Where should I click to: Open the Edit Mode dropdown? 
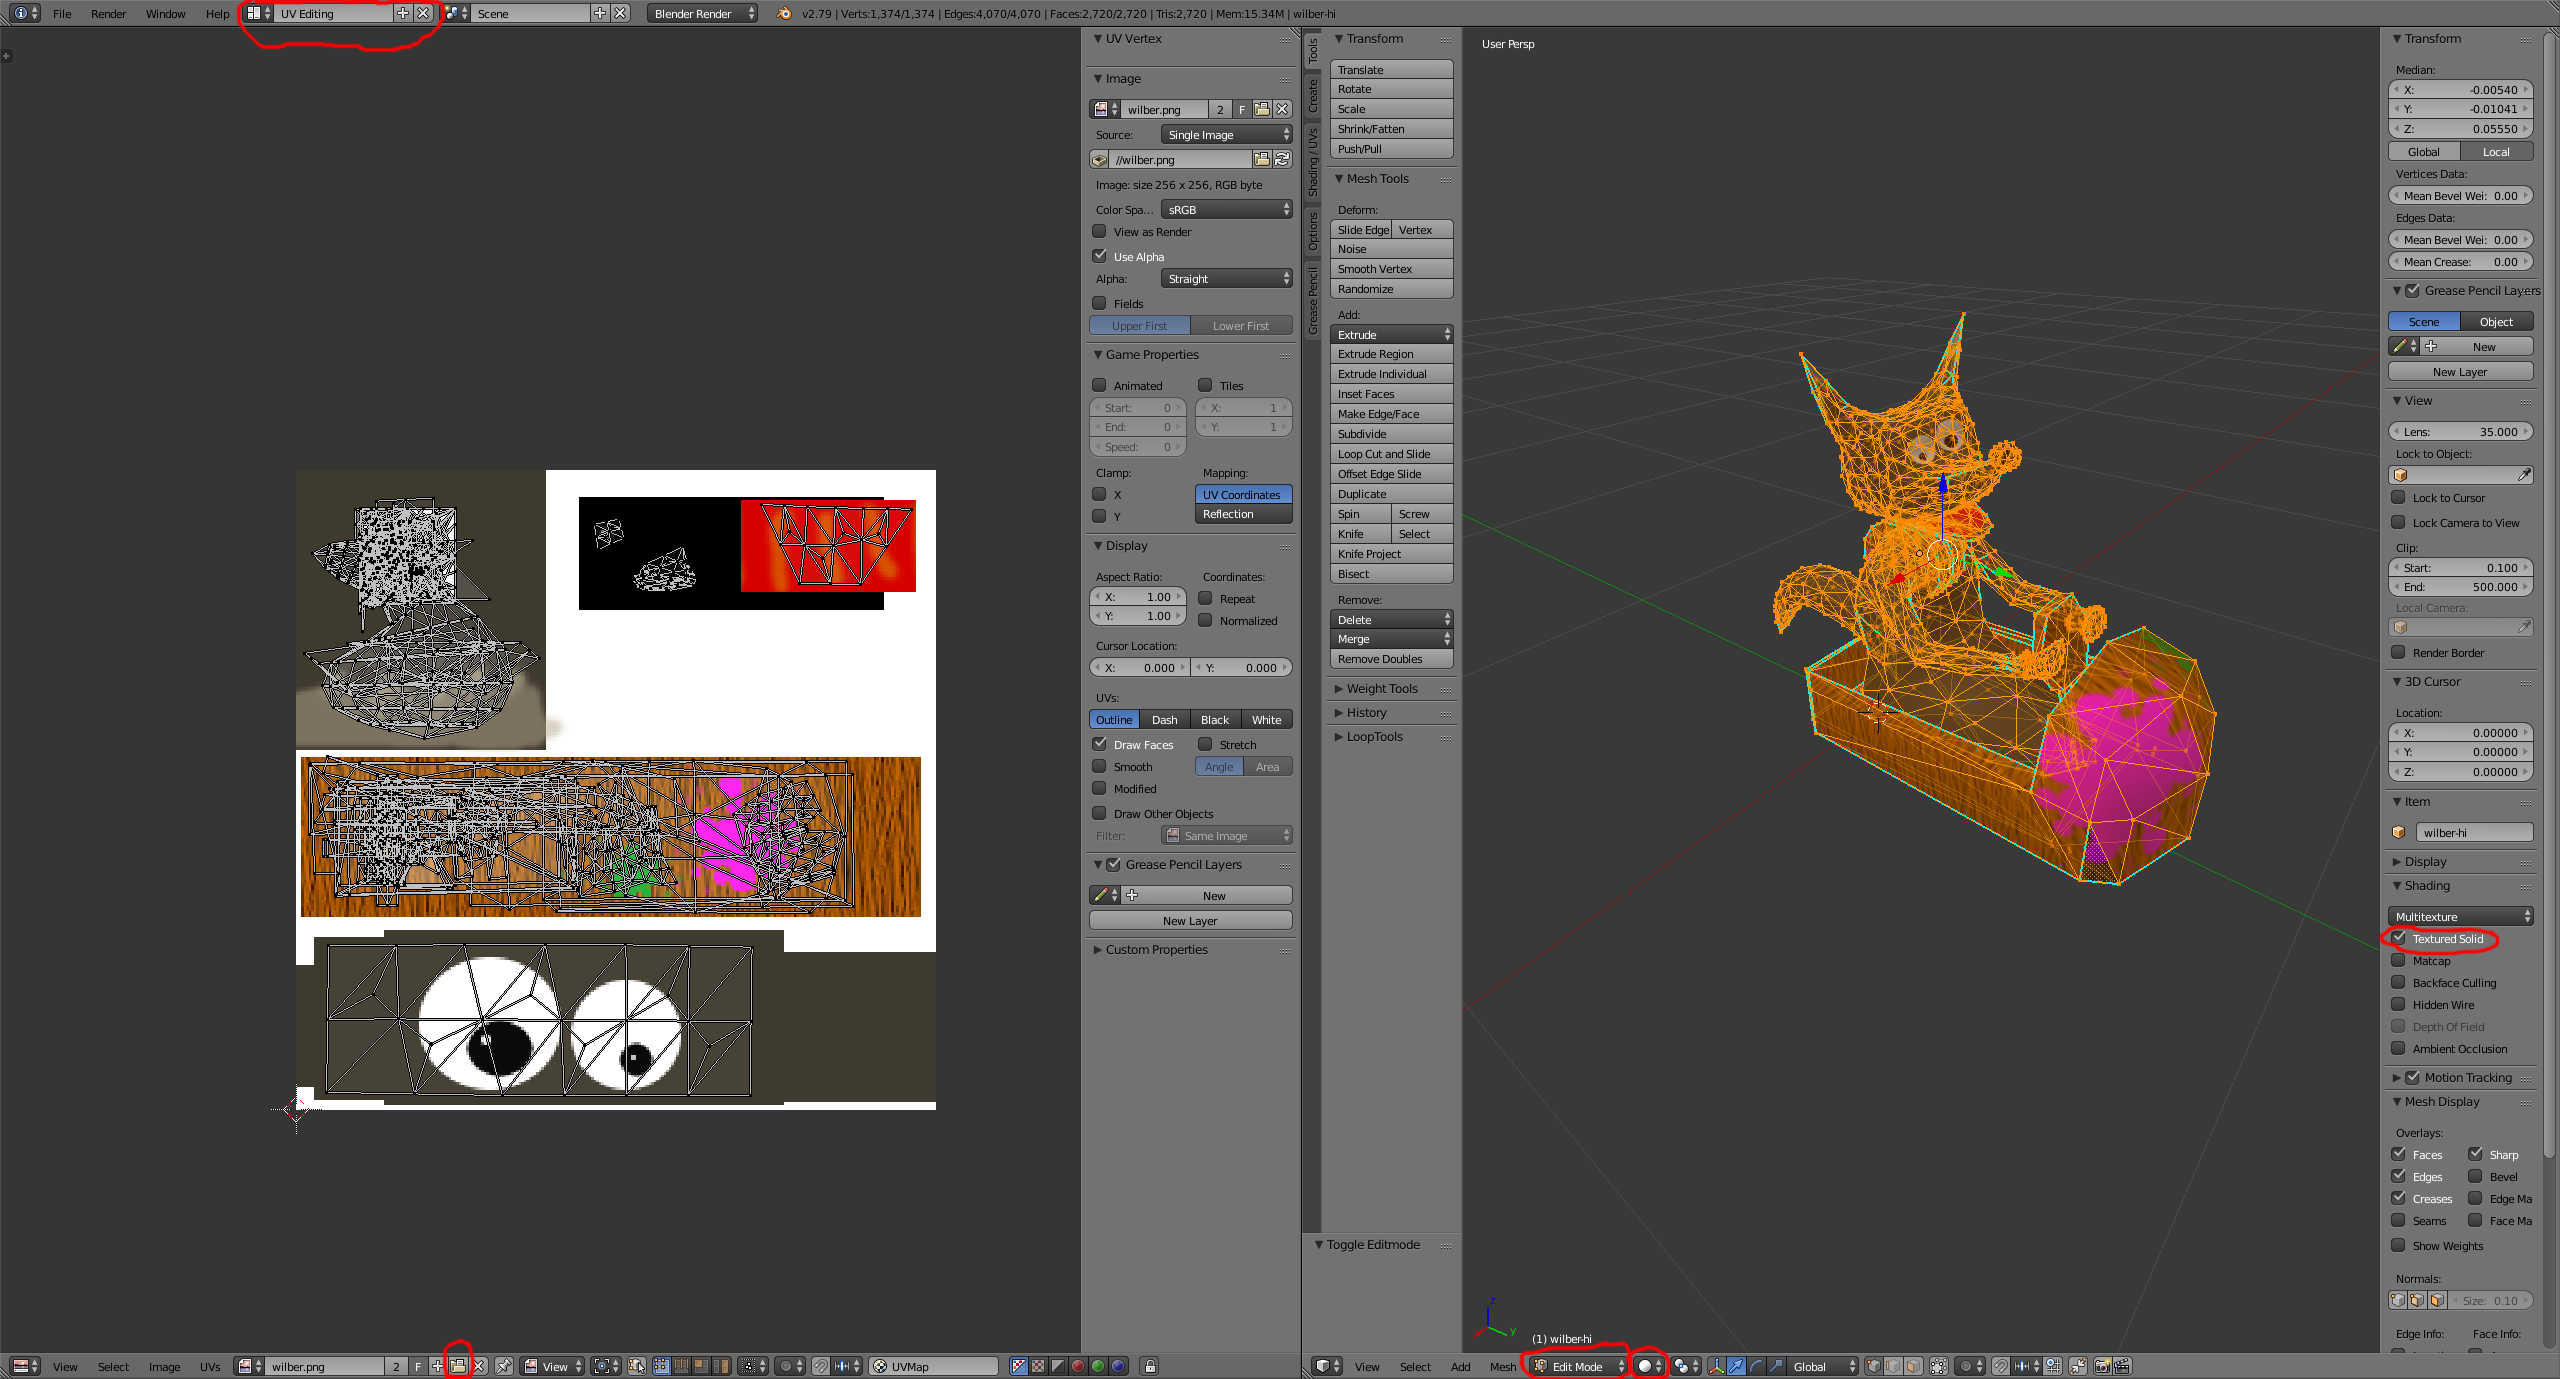coord(1578,1366)
